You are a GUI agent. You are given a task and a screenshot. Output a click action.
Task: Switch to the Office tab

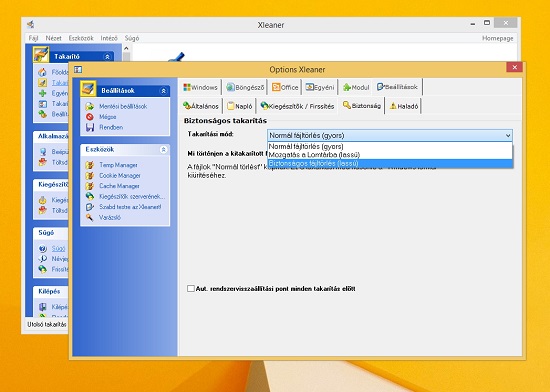285,87
